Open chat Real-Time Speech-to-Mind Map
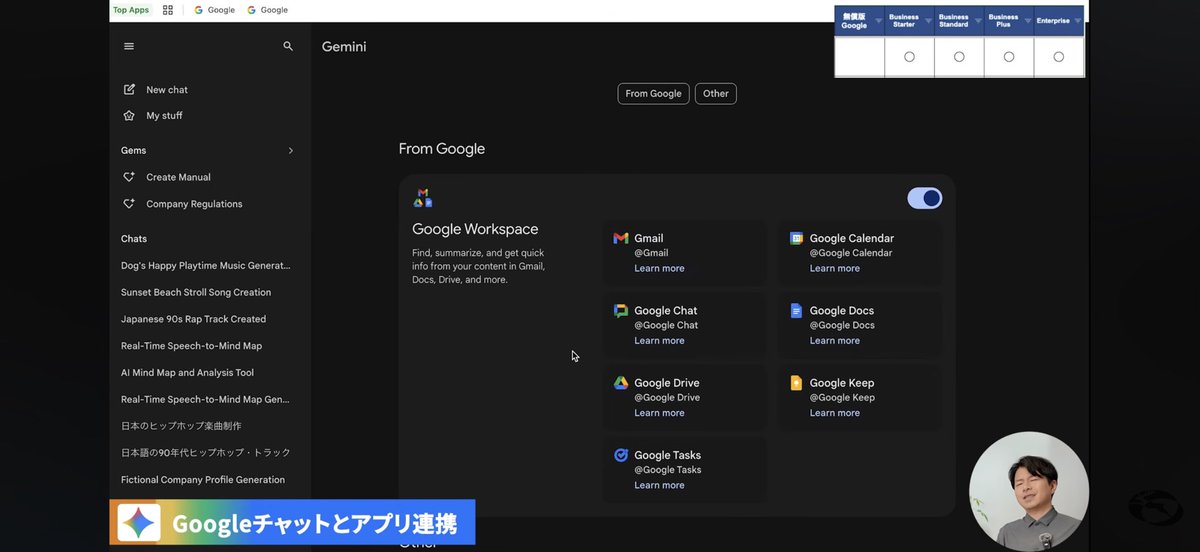 (191, 346)
